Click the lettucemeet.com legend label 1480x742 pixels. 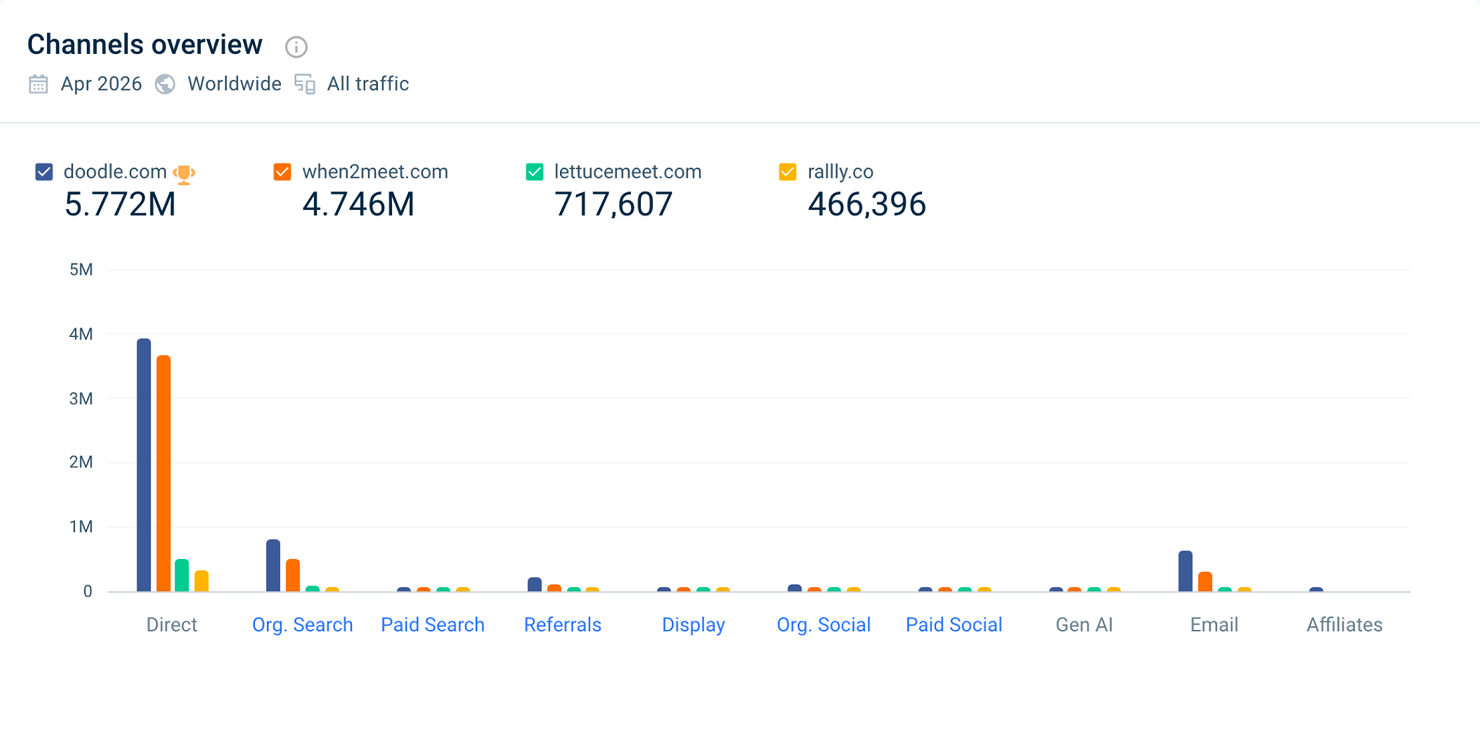click(x=628, y=172)
